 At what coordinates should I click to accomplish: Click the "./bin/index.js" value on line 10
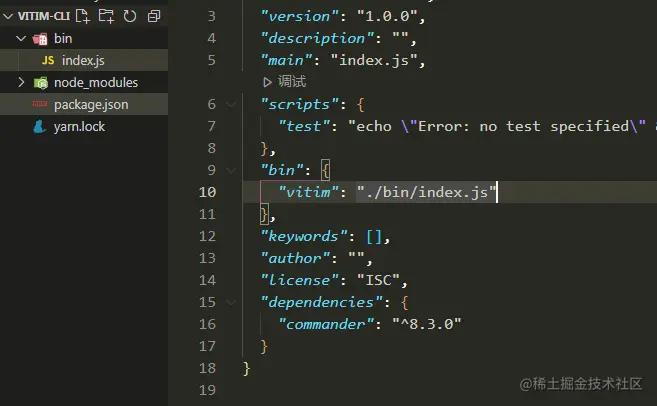pyautogui.click(x=427, y=192)
